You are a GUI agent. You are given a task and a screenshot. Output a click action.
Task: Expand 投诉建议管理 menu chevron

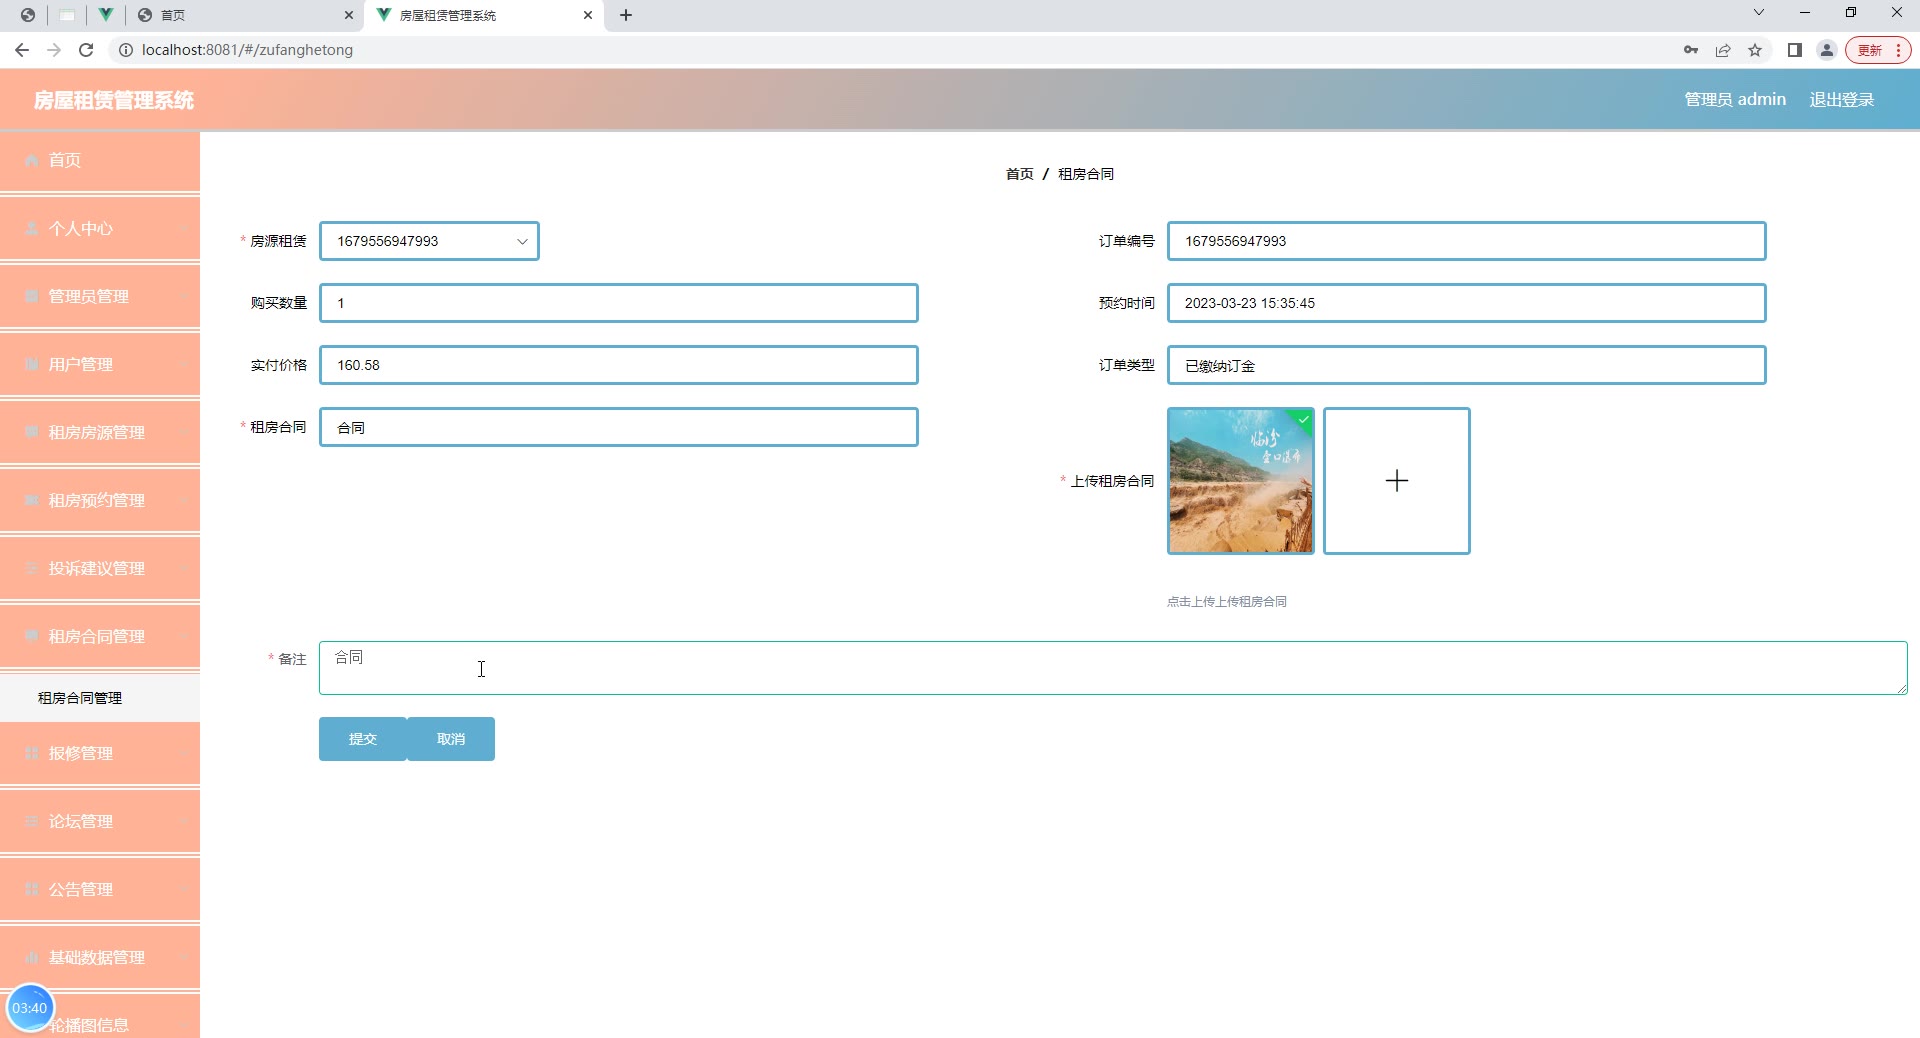pyautogui.click(x=184, y=568)
